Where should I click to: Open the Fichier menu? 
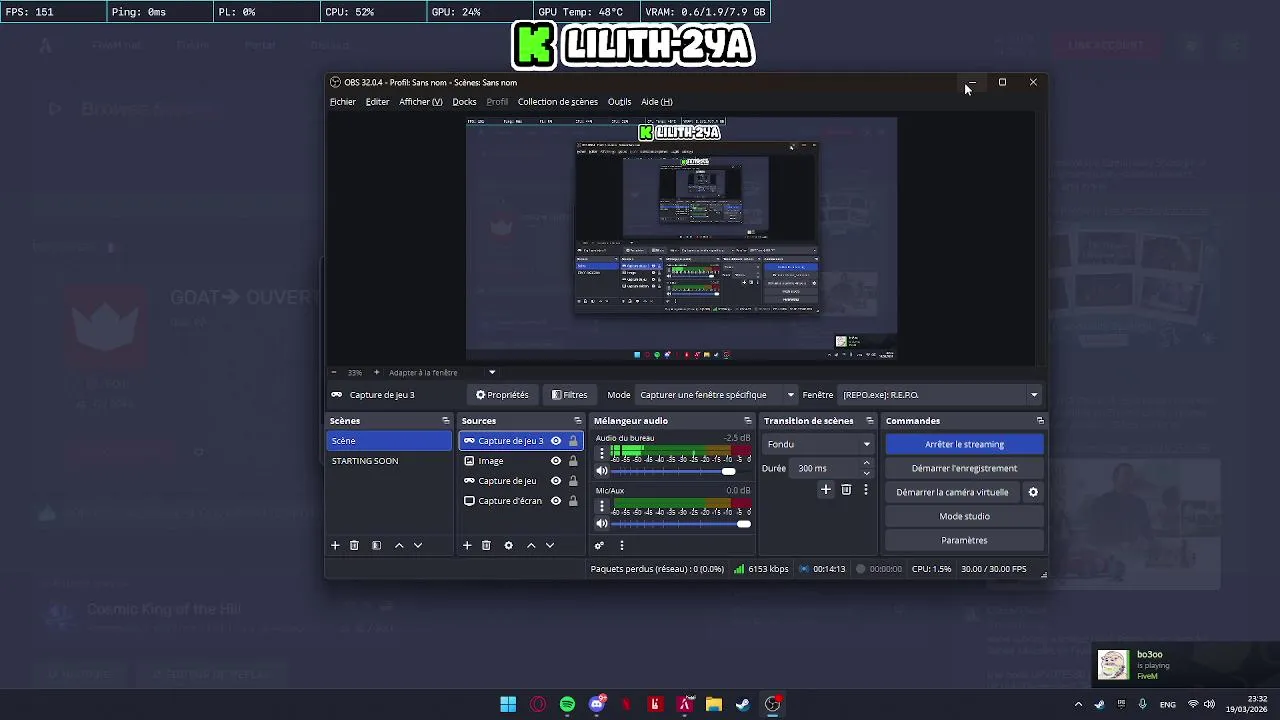(x=343, y=102)
